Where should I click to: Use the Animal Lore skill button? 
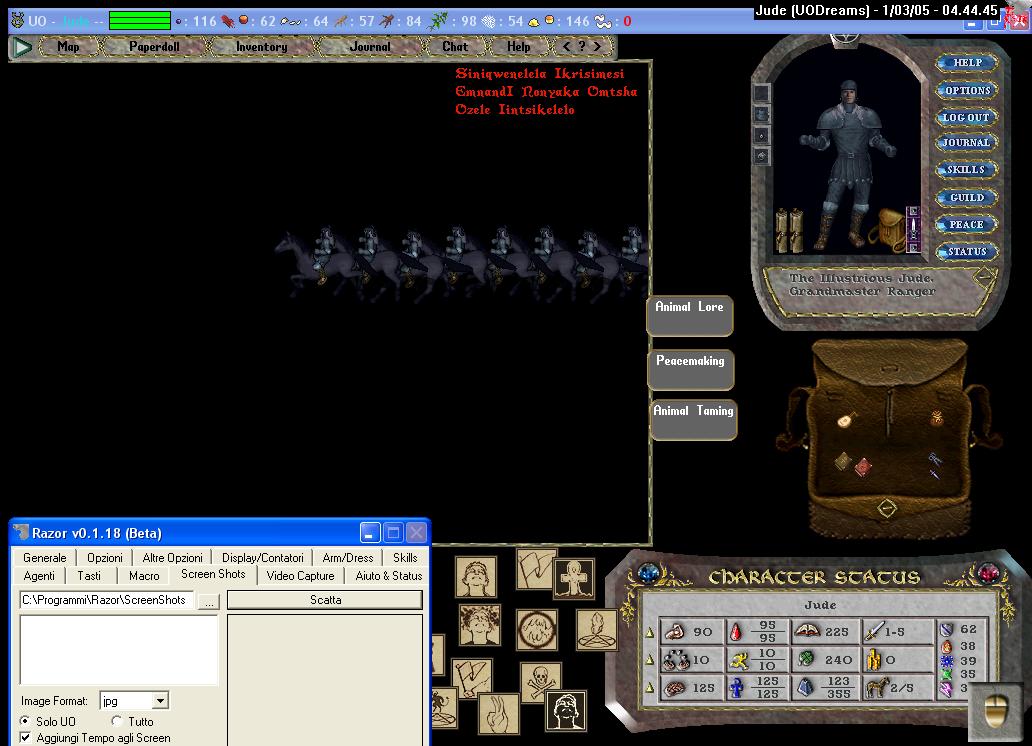click(690, 315)
